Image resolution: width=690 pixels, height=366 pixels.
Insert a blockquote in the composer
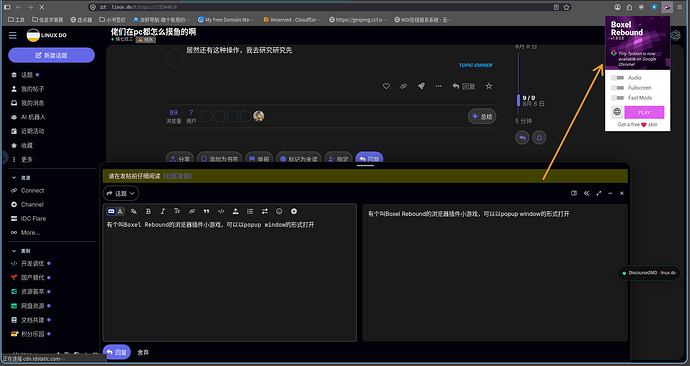click(206, 212)
